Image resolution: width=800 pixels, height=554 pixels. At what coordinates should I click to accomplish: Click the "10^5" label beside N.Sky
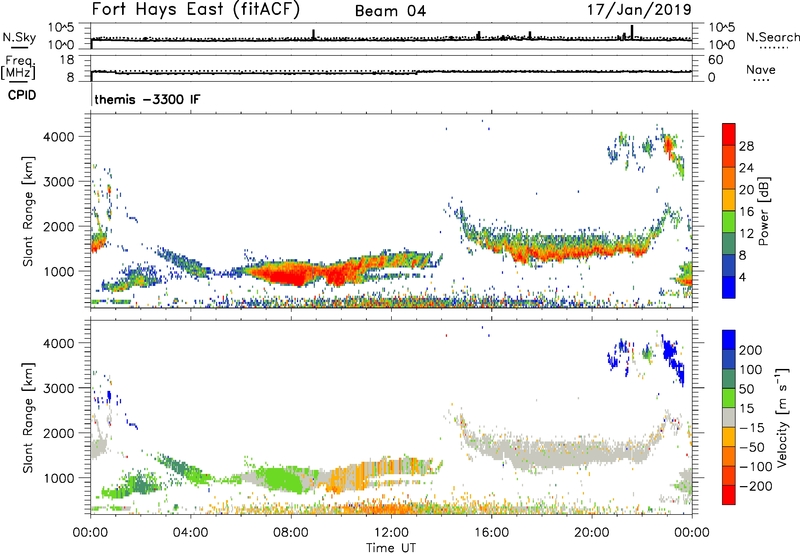point(61,27)
